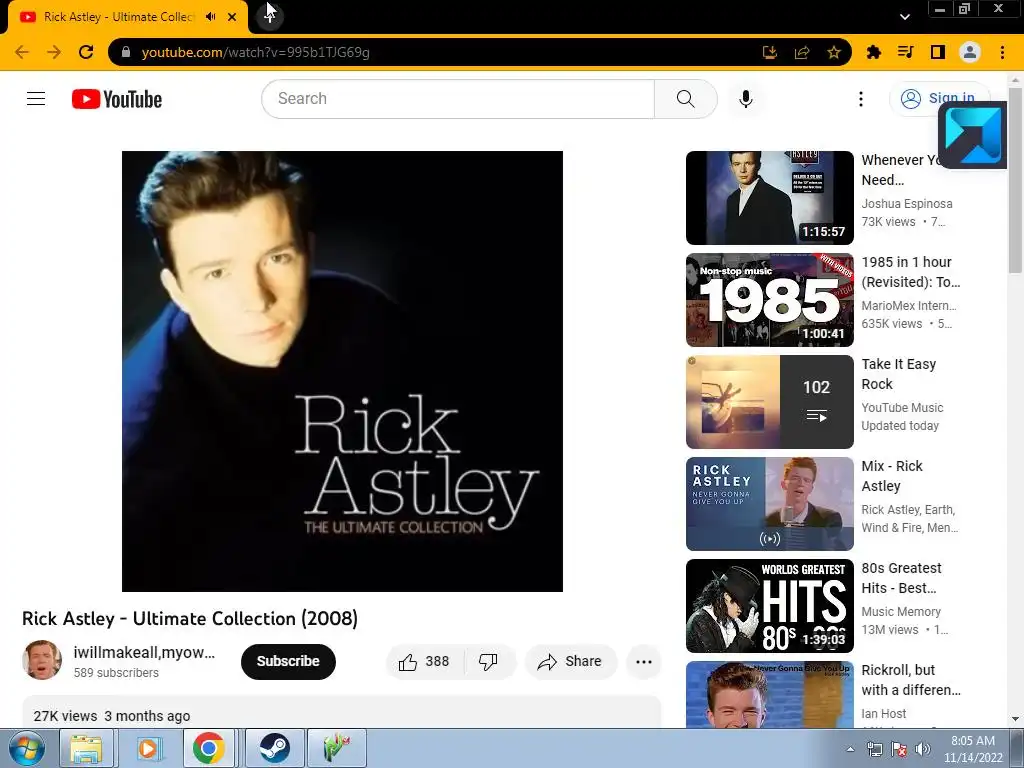
Task: Open the YouTube guide hamburger menu
Action: pos(36,99)
